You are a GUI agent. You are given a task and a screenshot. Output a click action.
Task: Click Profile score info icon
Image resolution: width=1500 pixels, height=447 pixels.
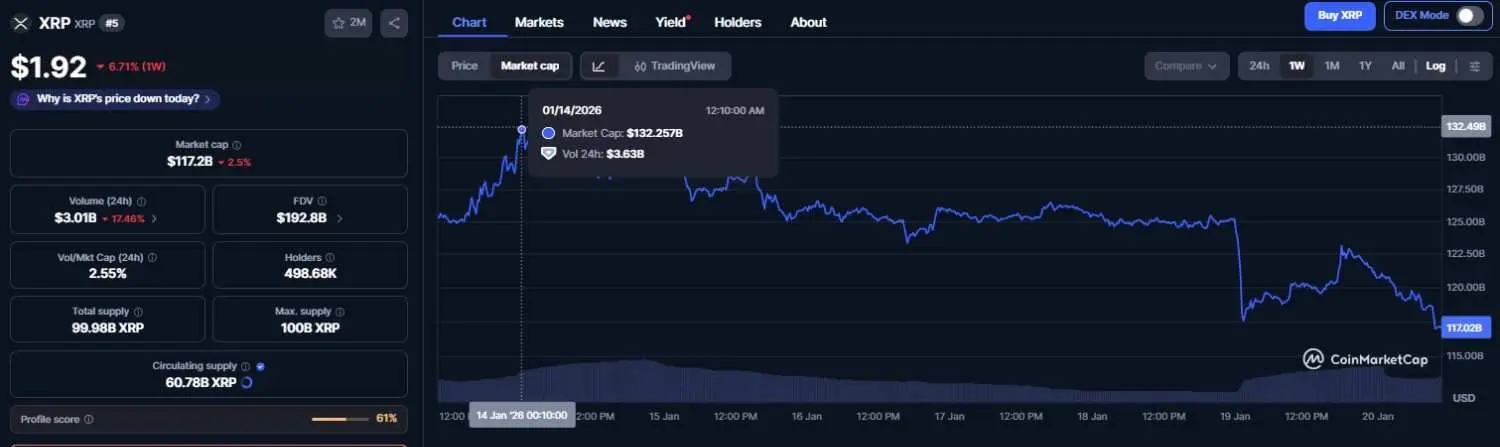(89, 419)
